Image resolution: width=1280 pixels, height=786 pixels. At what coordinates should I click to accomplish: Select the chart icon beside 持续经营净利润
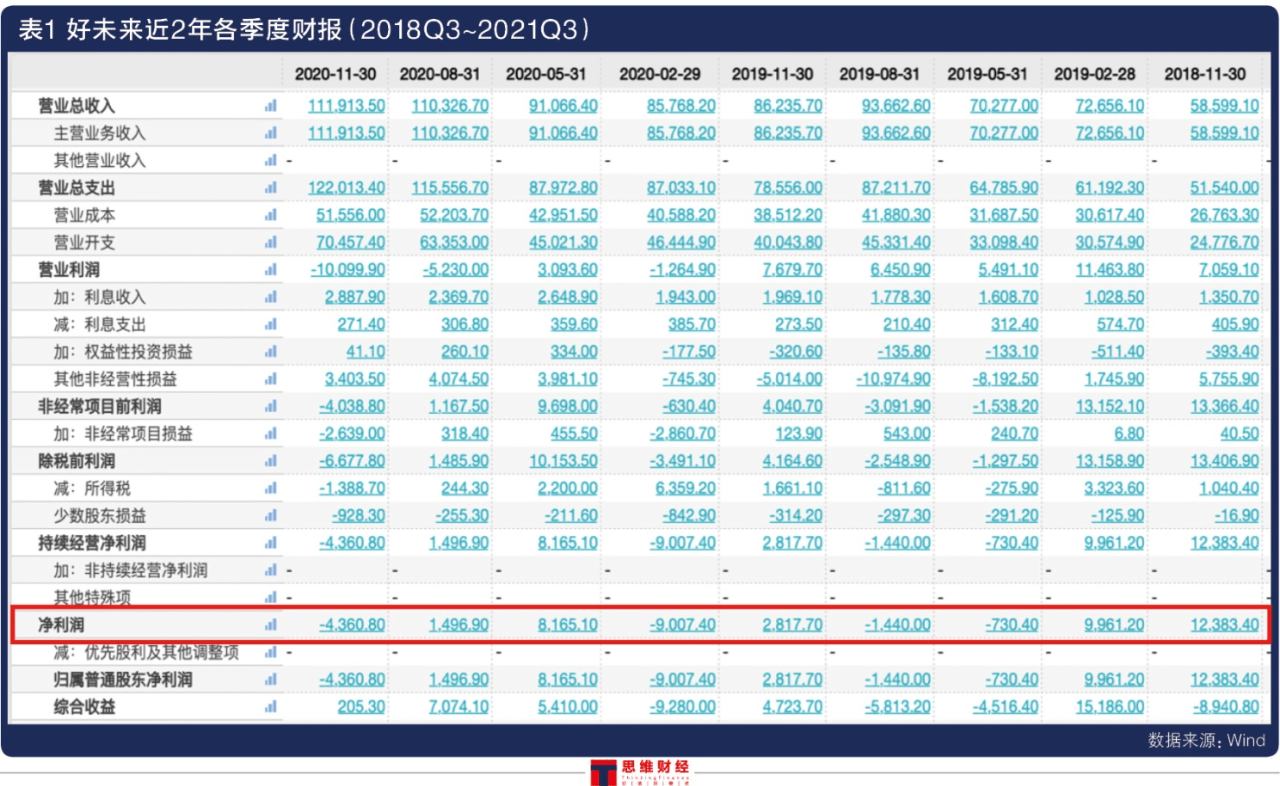click(268, 541)
